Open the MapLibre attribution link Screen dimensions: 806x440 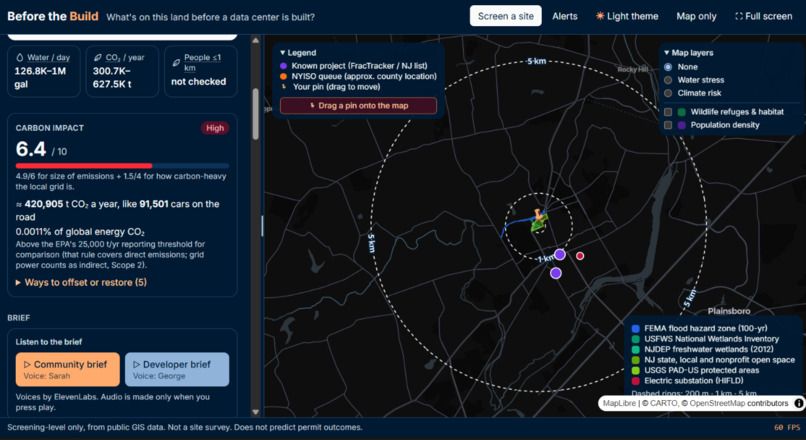tap(619, 404)
